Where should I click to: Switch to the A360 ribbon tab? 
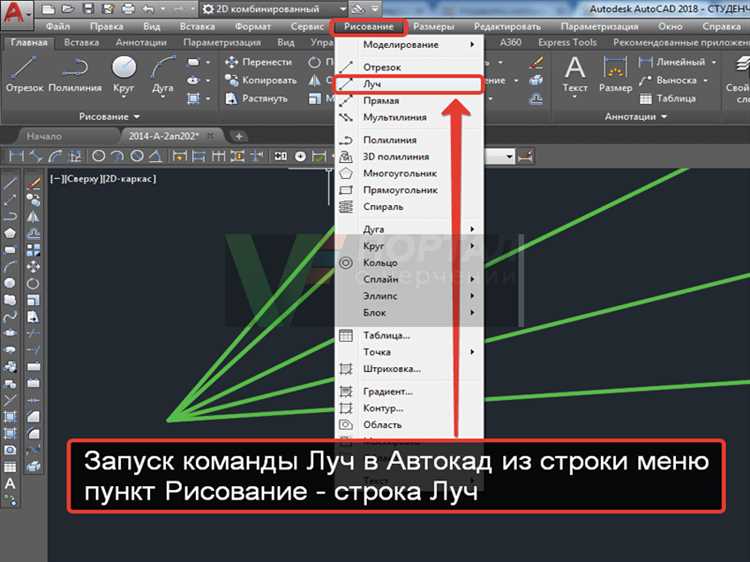click(x=511, y=43)
